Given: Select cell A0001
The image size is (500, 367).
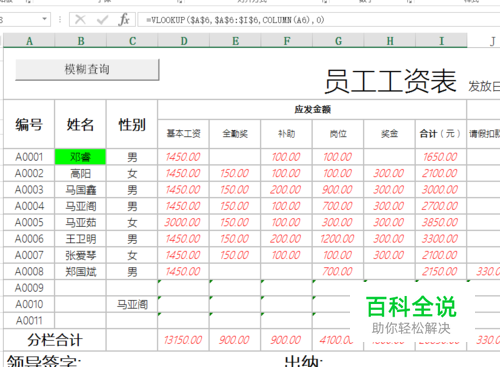Looking at the screenshot, I should pyautogui.click(x=29, y=157).
